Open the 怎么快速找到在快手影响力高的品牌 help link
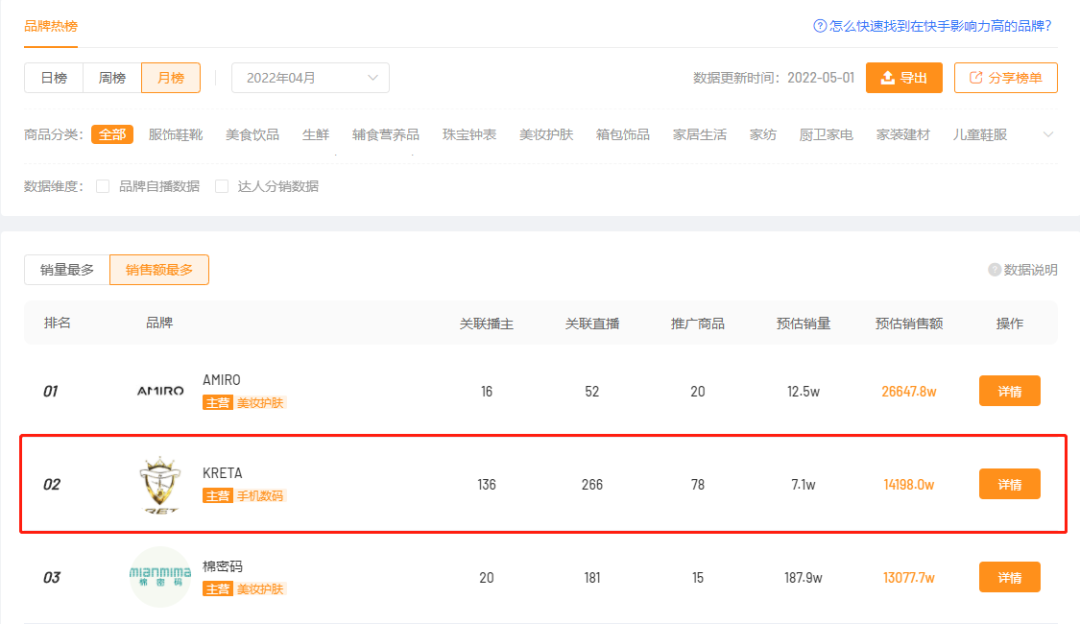The height and width of the screenshot is (624, 1080). pyautogui.click(x=940, y=26)
